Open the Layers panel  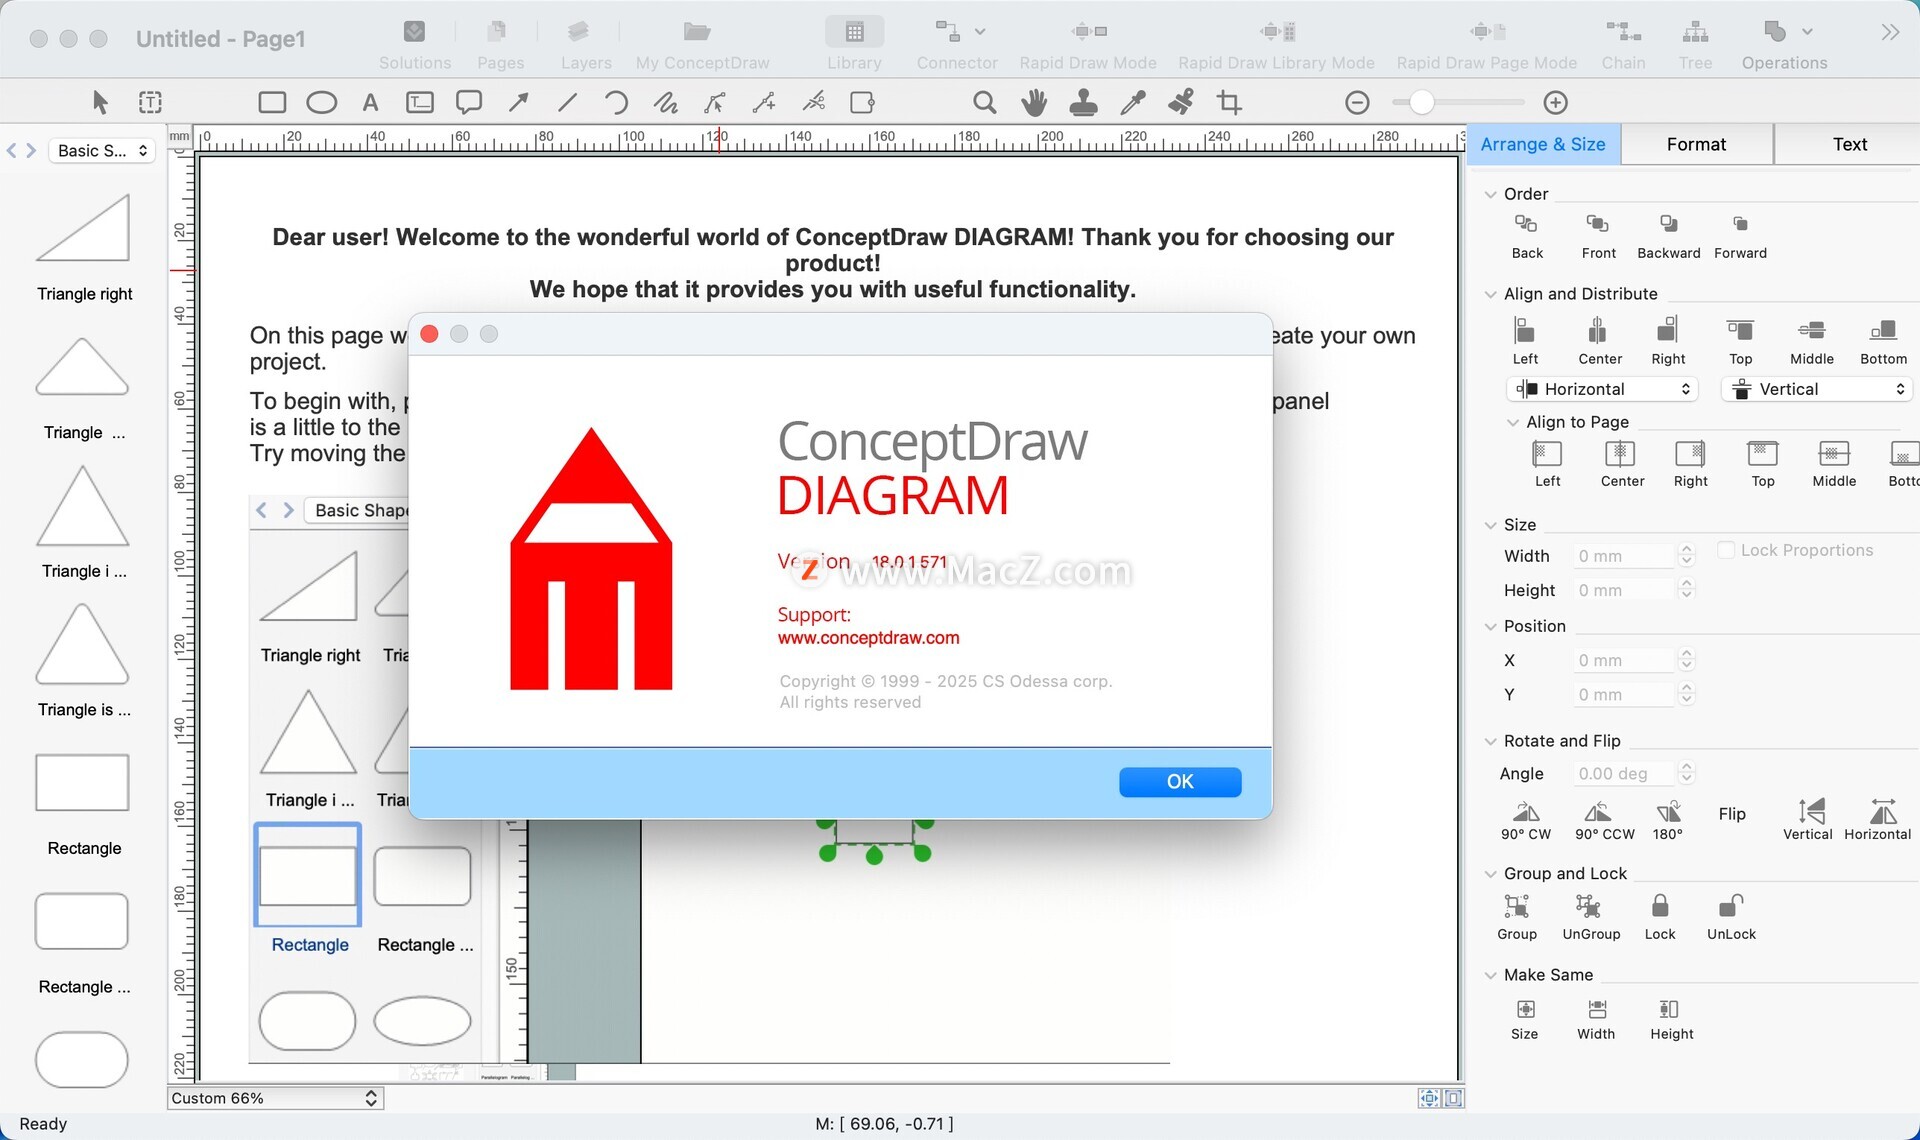click(585, 45)
